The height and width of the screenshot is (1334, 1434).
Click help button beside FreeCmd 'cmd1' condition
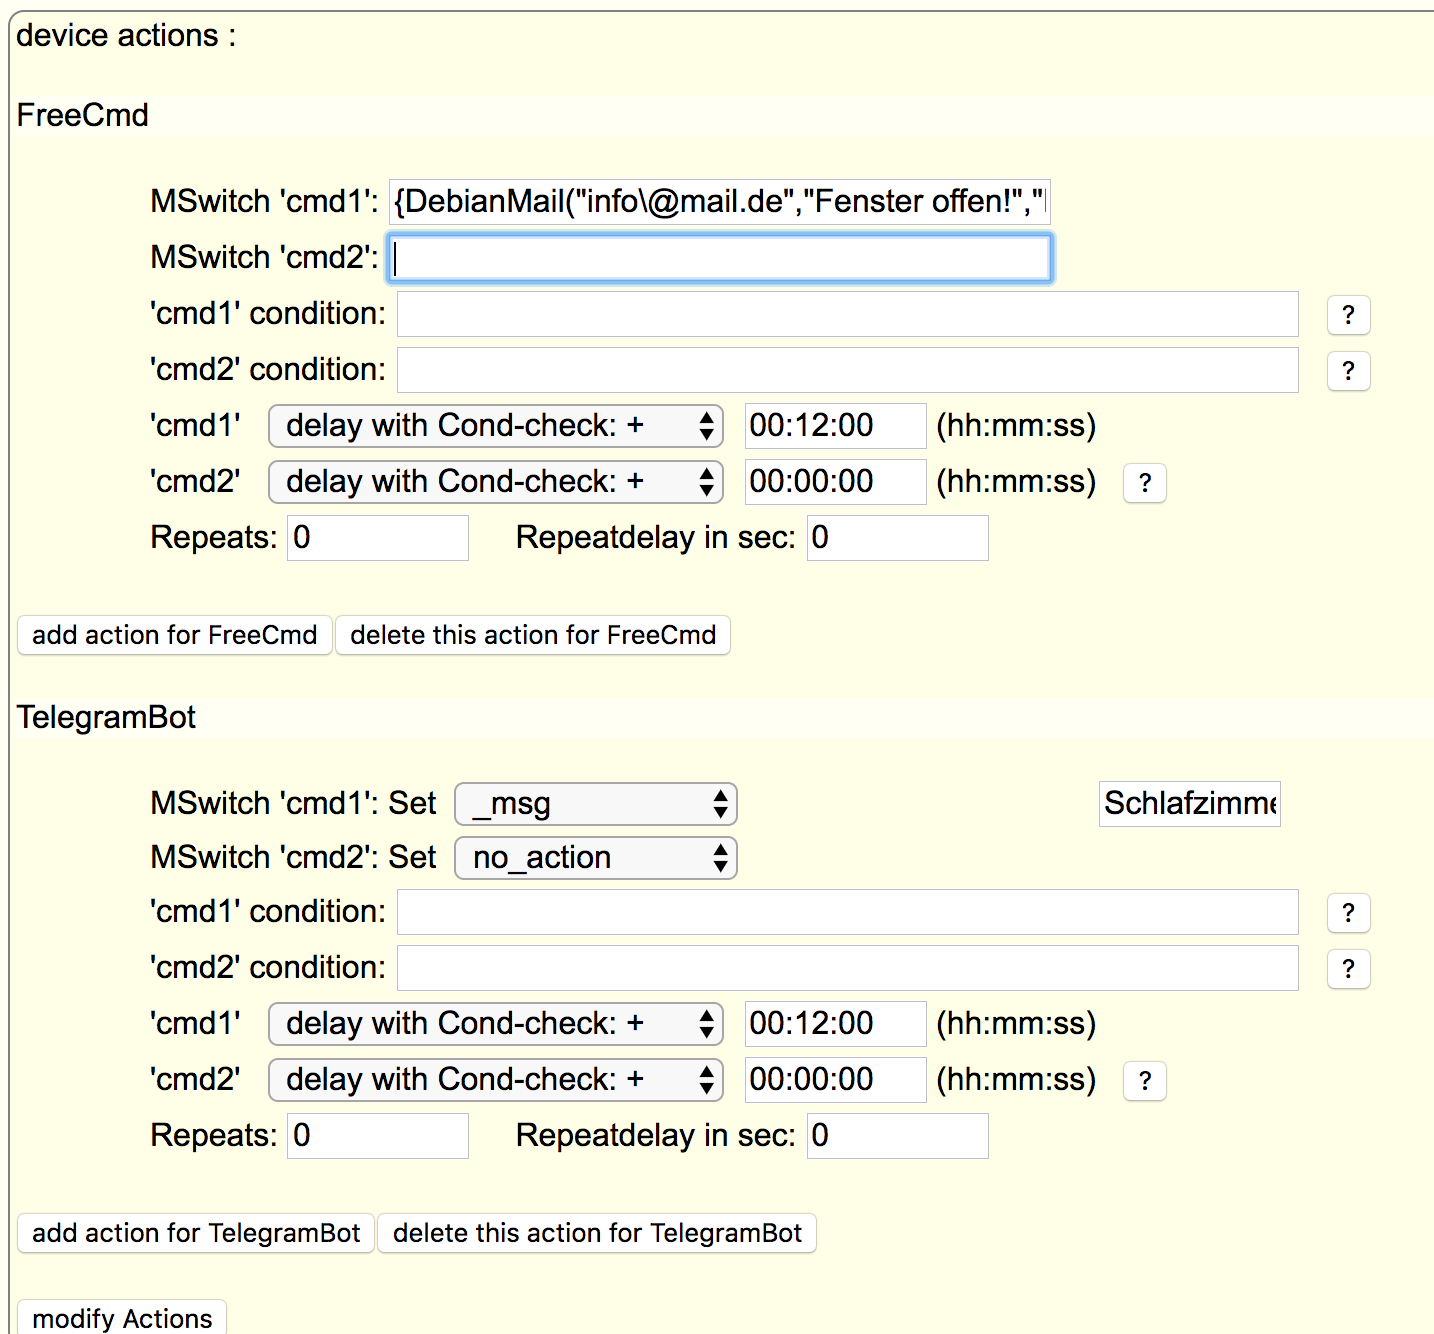coord(1348,315)
